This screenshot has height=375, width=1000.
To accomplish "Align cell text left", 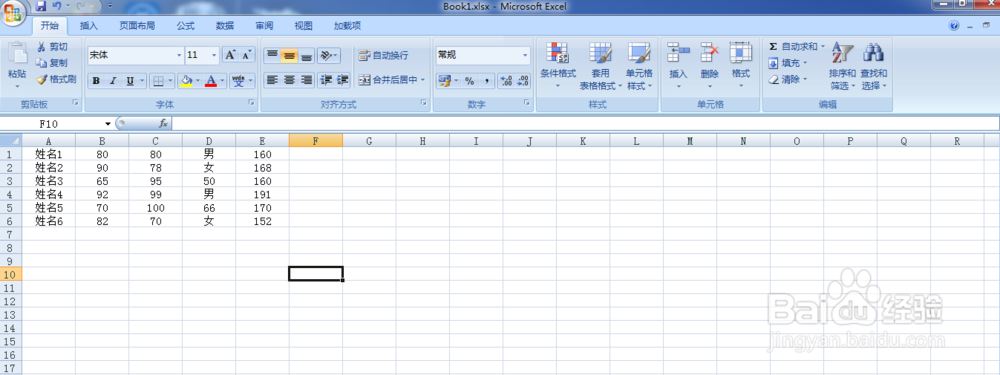I will (272, 80).
